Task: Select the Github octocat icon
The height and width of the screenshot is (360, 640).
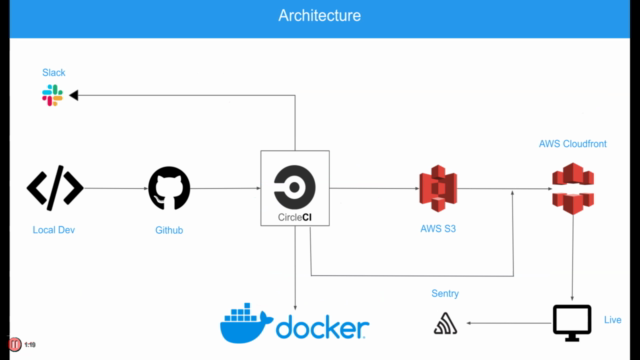Action: 169,188
